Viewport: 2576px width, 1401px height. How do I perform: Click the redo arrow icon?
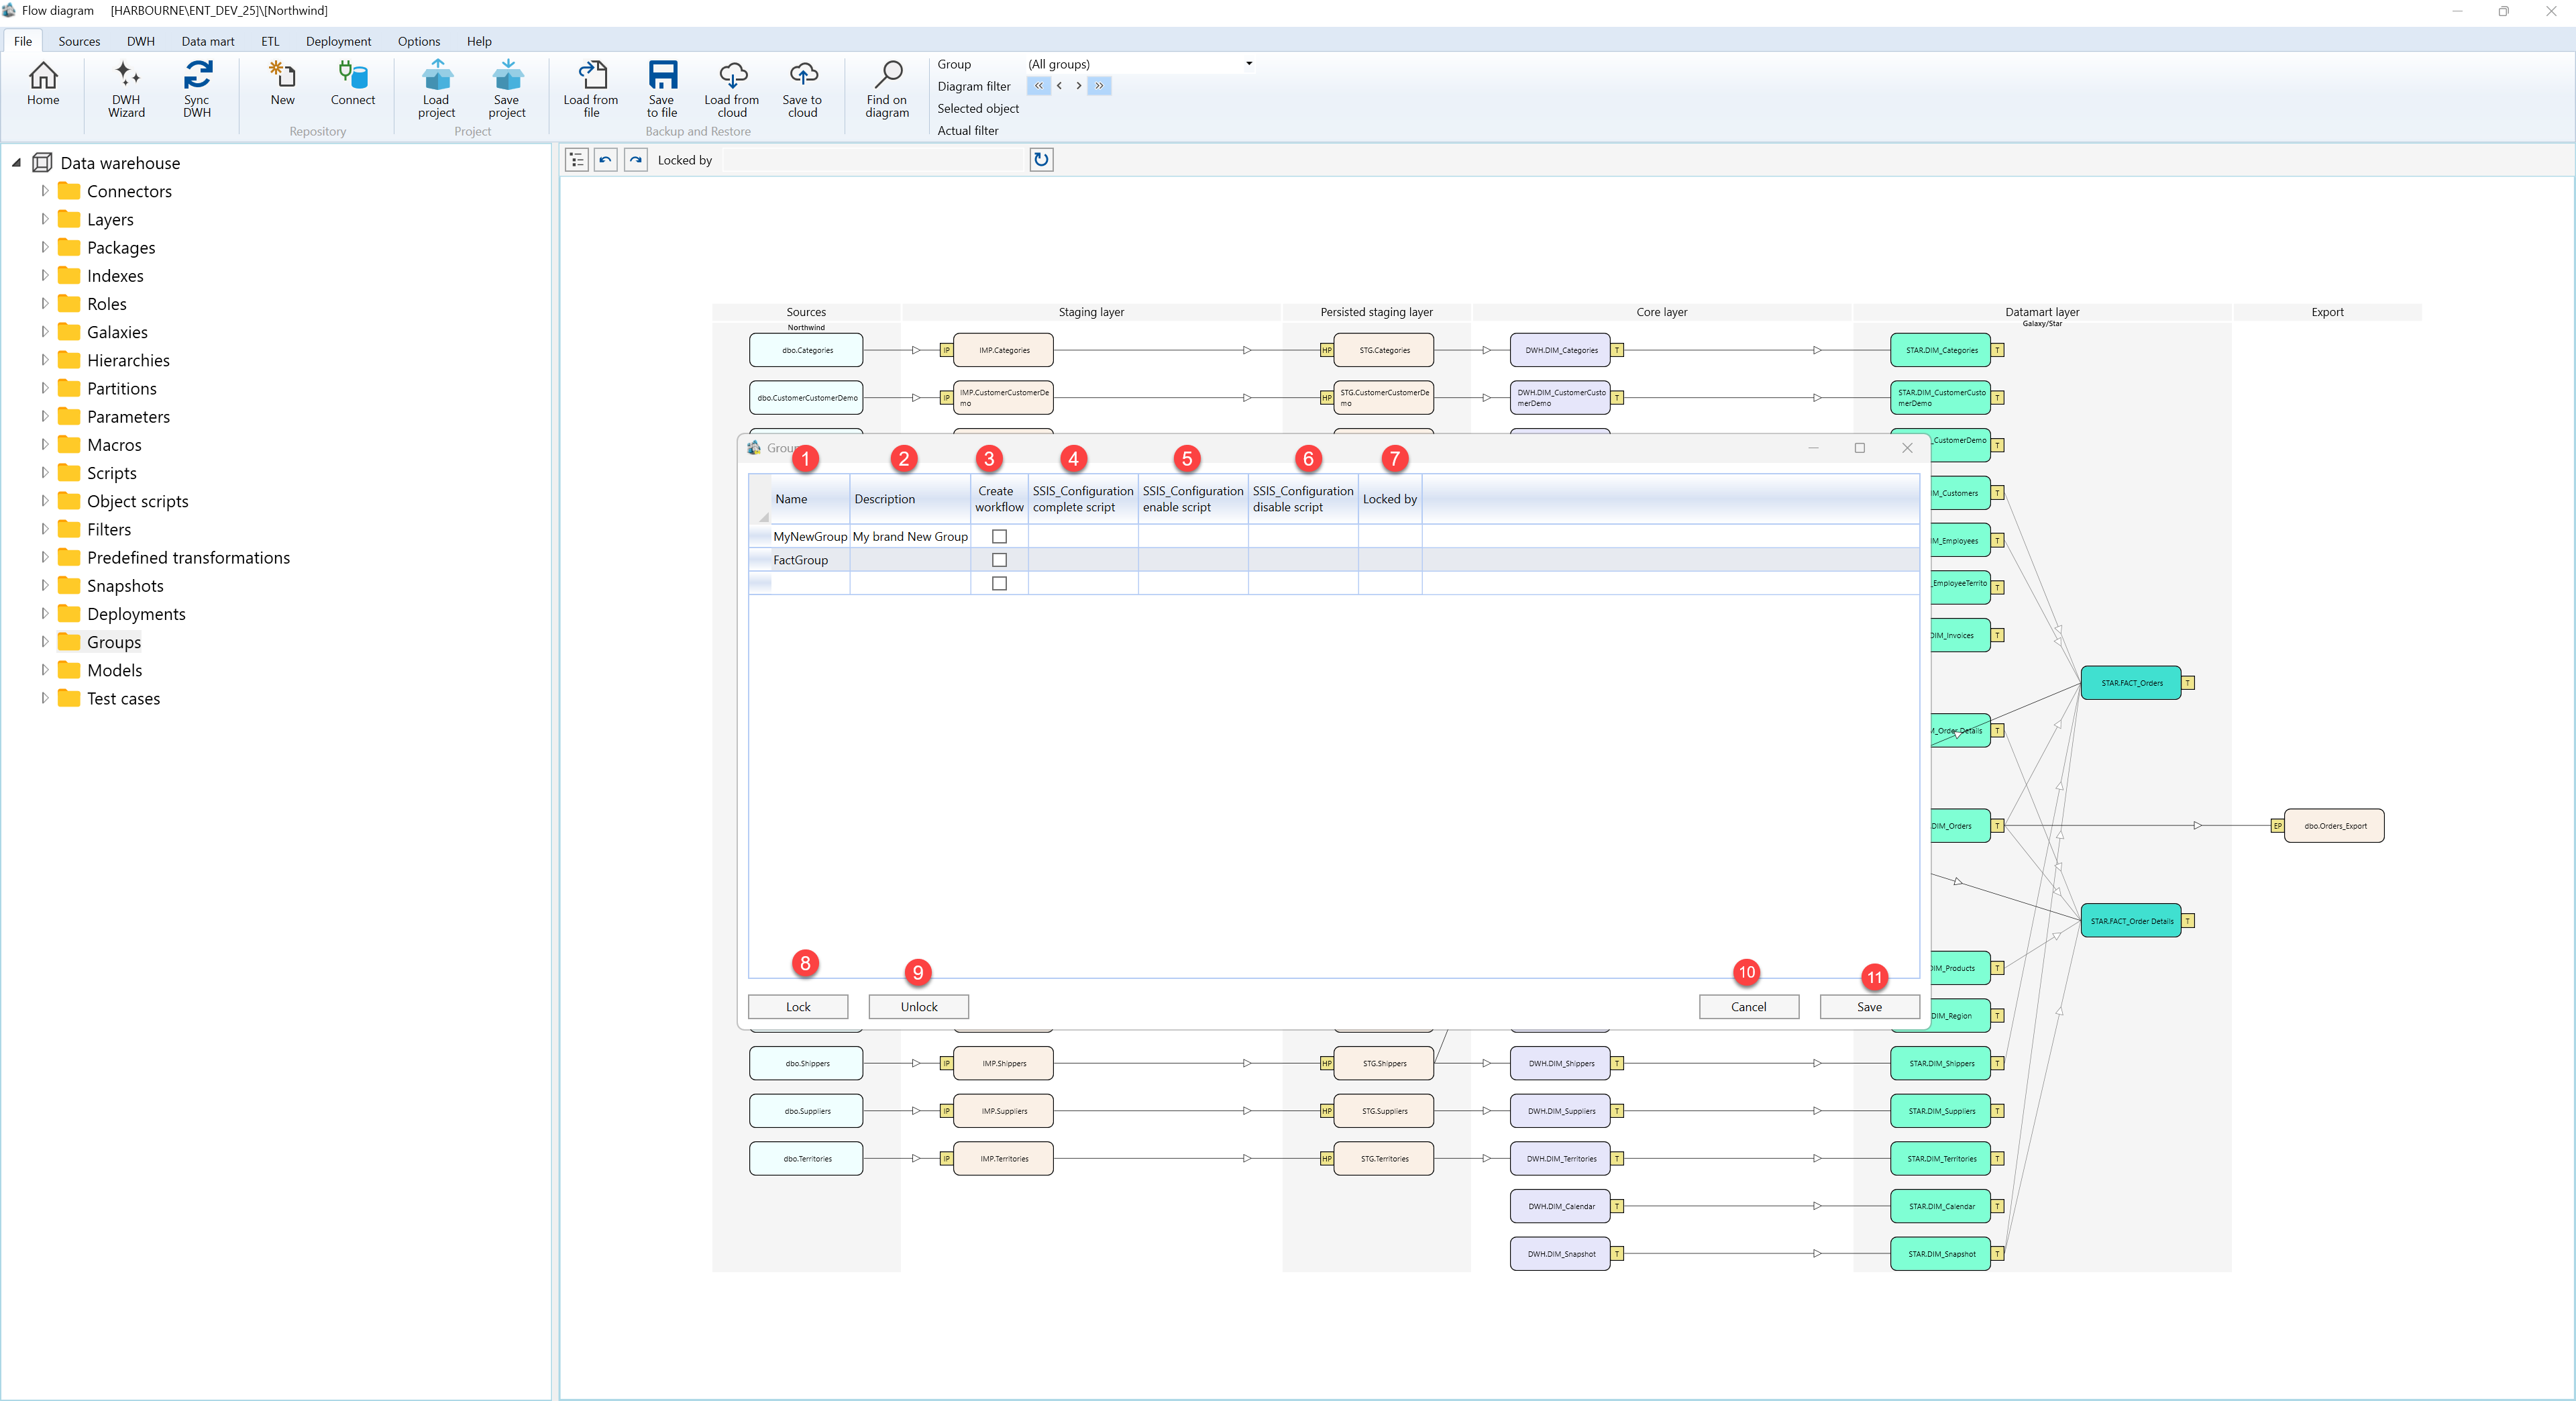(636, 160)
